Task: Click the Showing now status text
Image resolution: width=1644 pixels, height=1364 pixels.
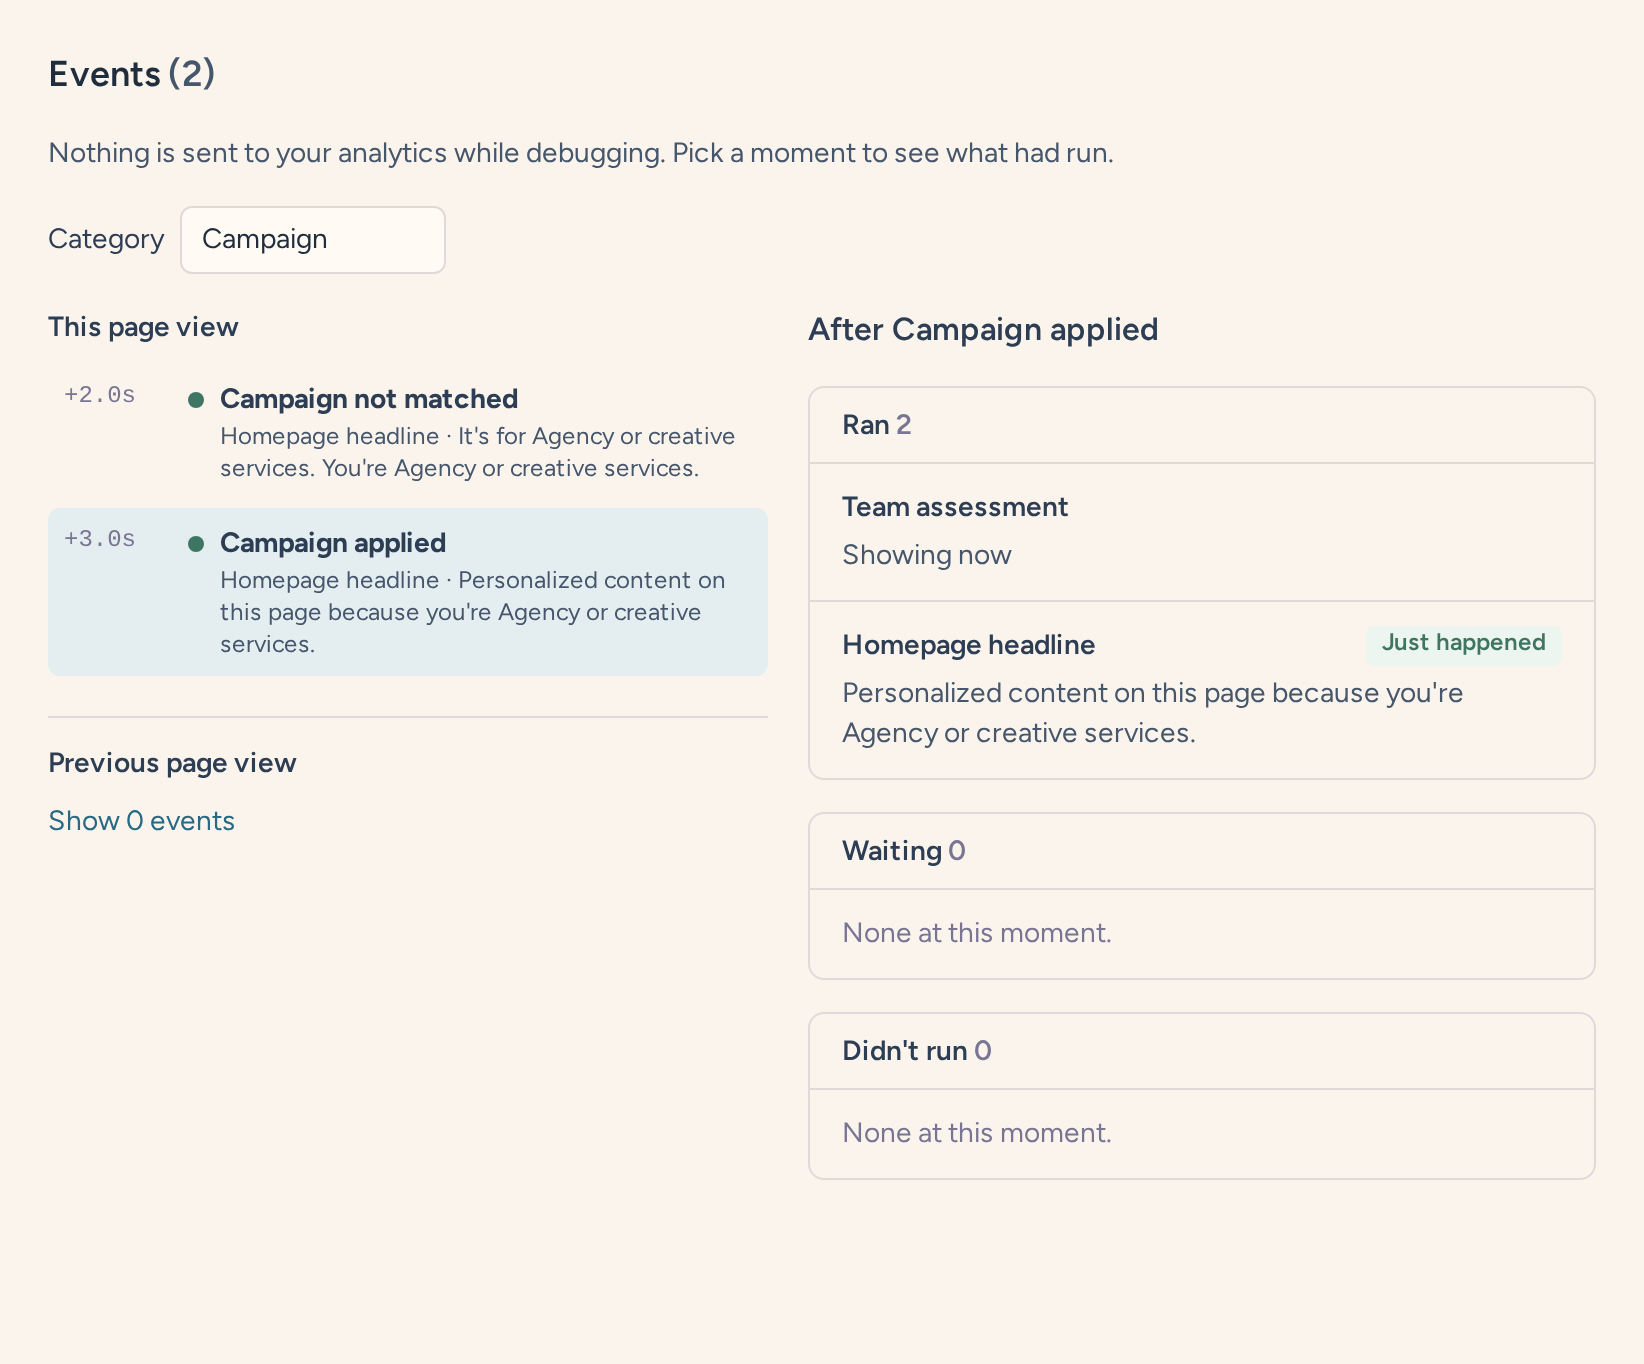Action: tap(927, 555)
